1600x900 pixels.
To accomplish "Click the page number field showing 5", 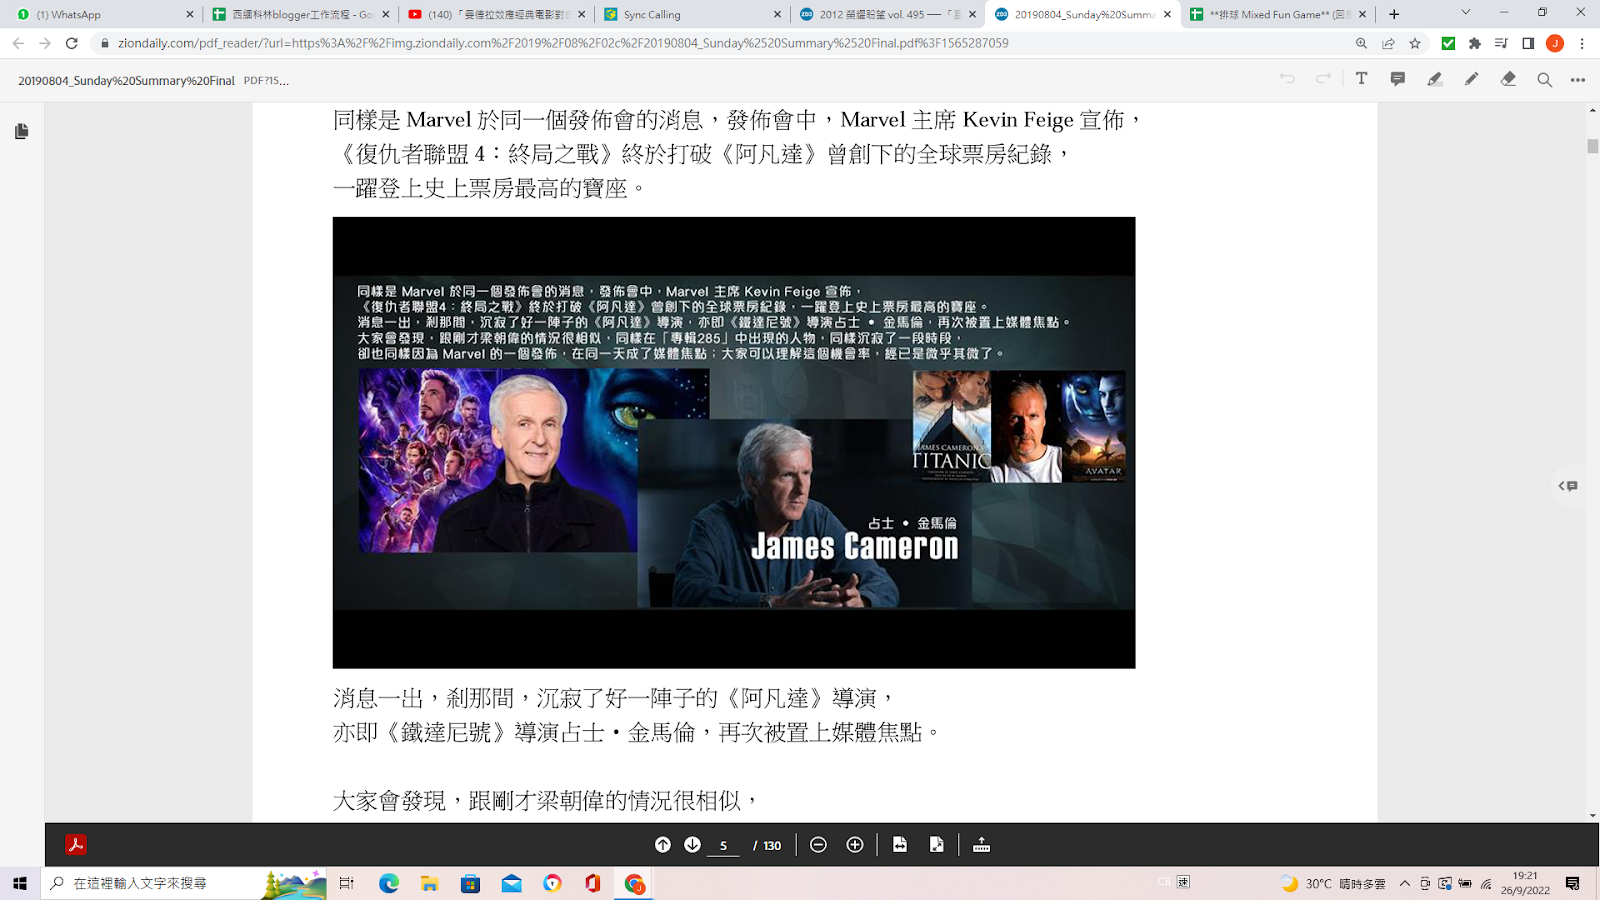I will click(x=723, y=846).
